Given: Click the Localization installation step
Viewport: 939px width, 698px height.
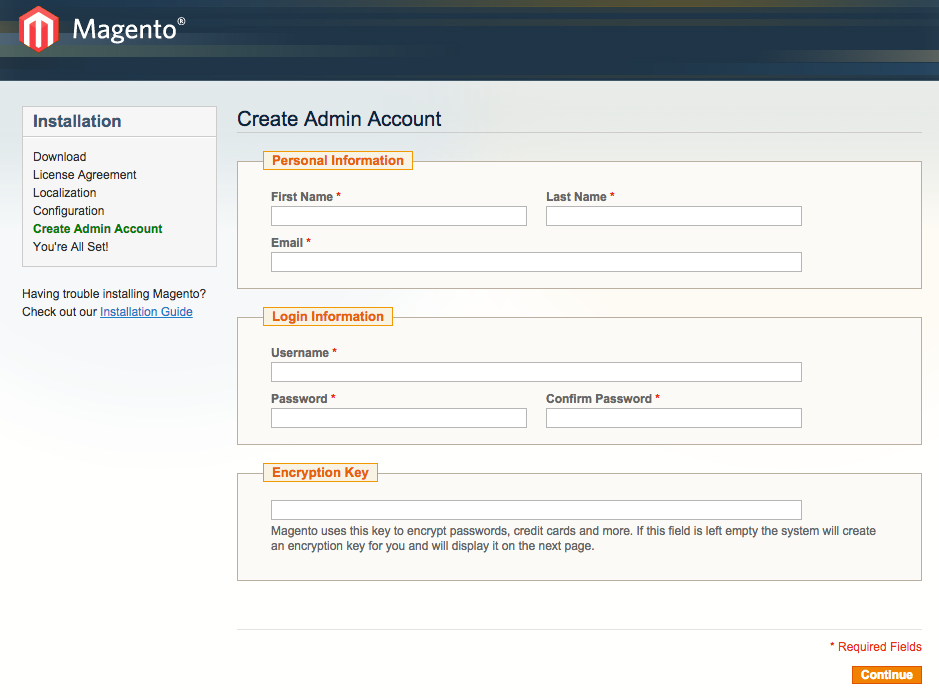Looking at the screenshot, I should pyautogui.click(x=64, y=193).
